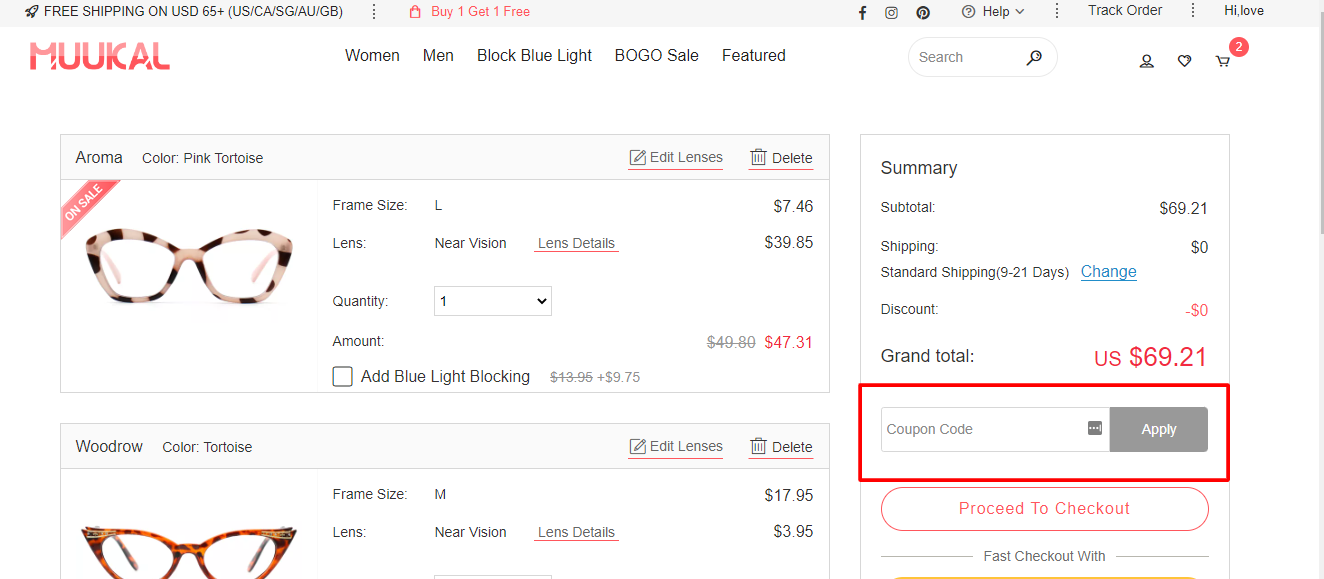The height and width of the screenshot is (579, 1324).
Task: Open the shopping cart icon
Action: click(1222, 61)
